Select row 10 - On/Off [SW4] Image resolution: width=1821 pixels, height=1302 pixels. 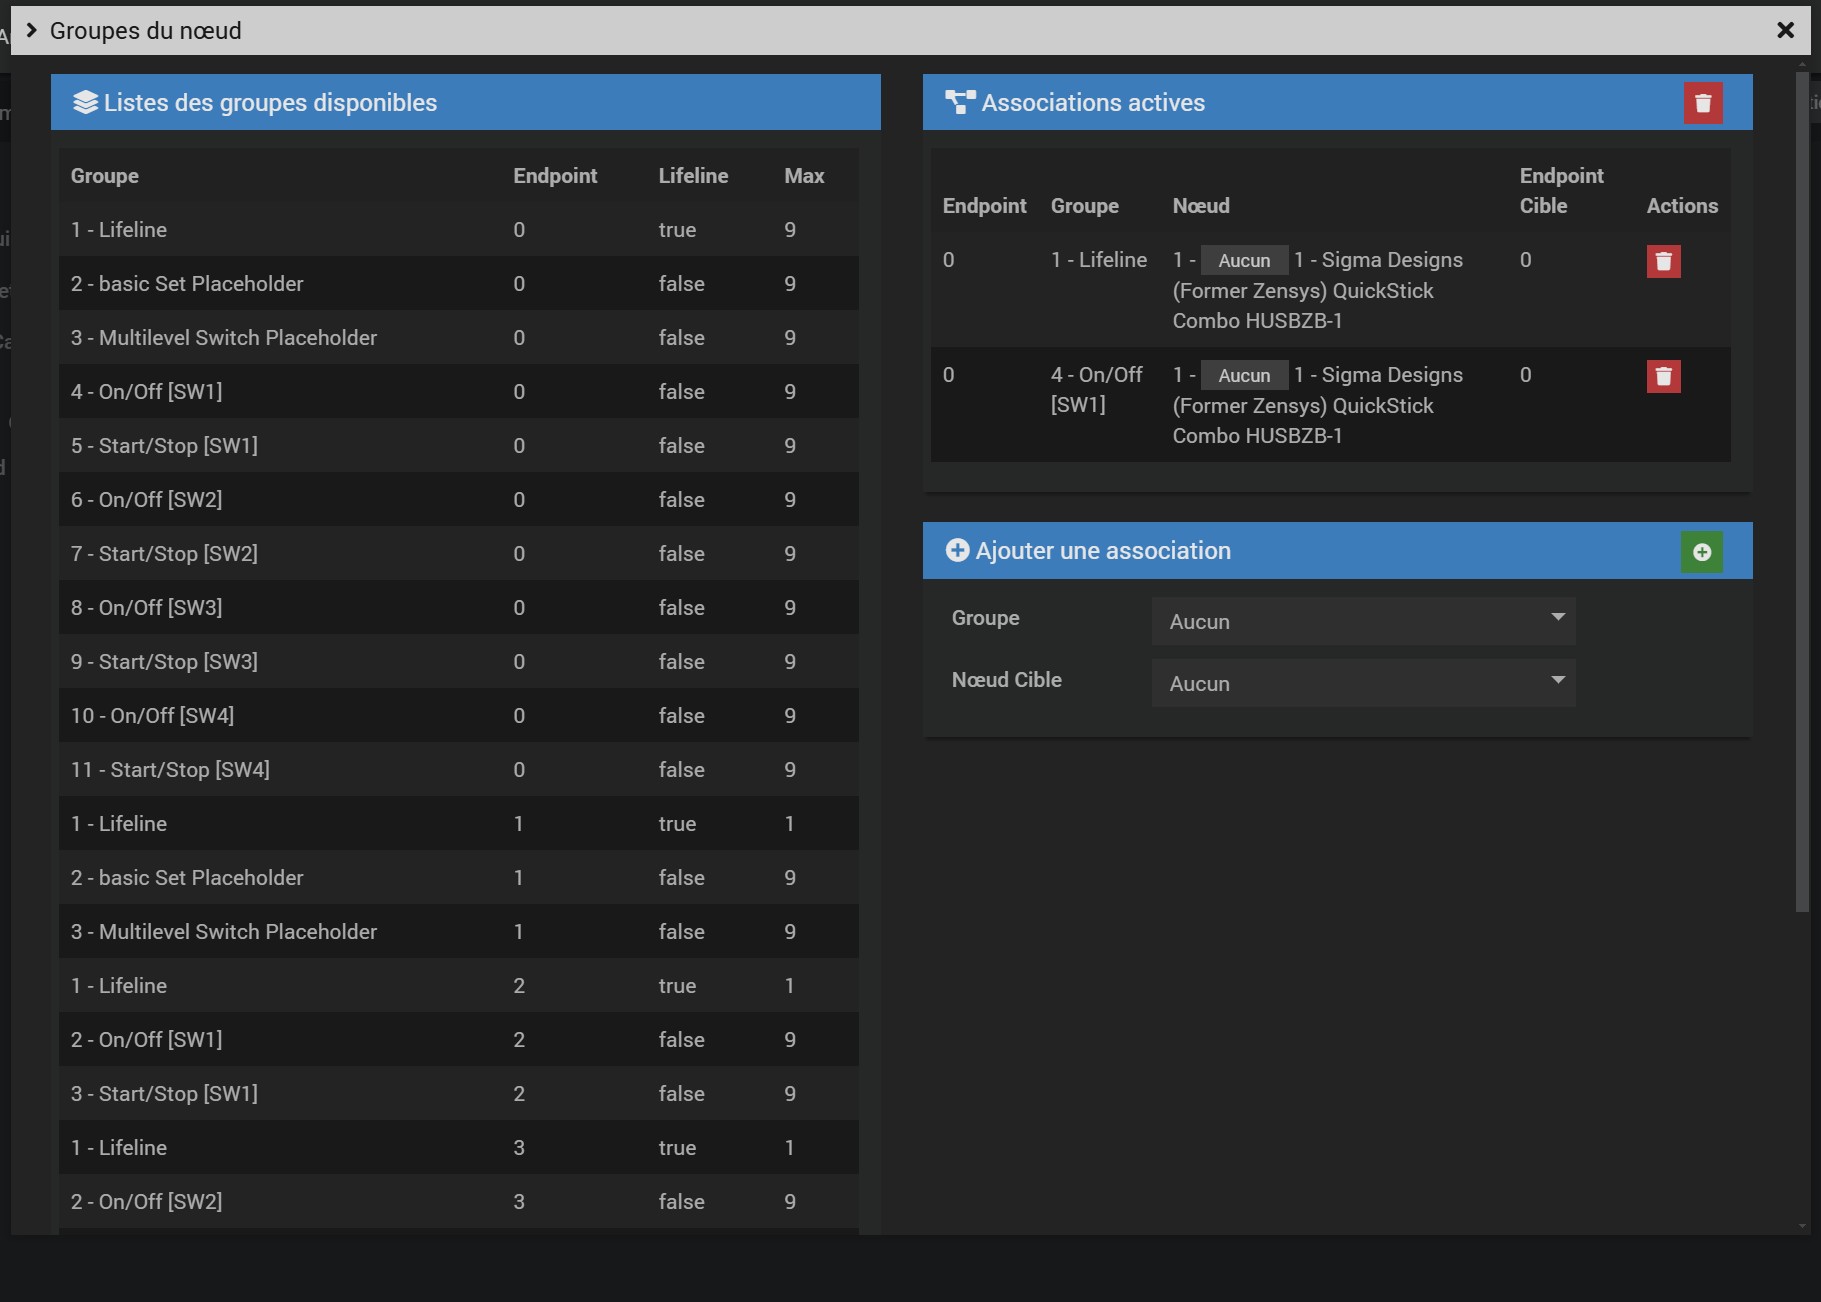459,716
